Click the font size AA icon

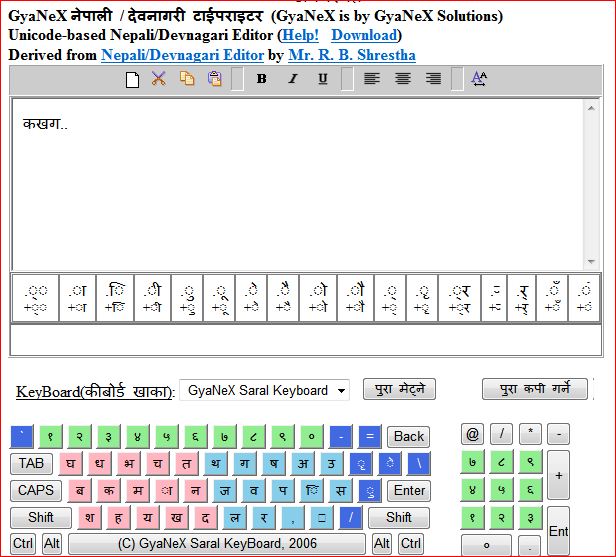(x=479, y=79)
